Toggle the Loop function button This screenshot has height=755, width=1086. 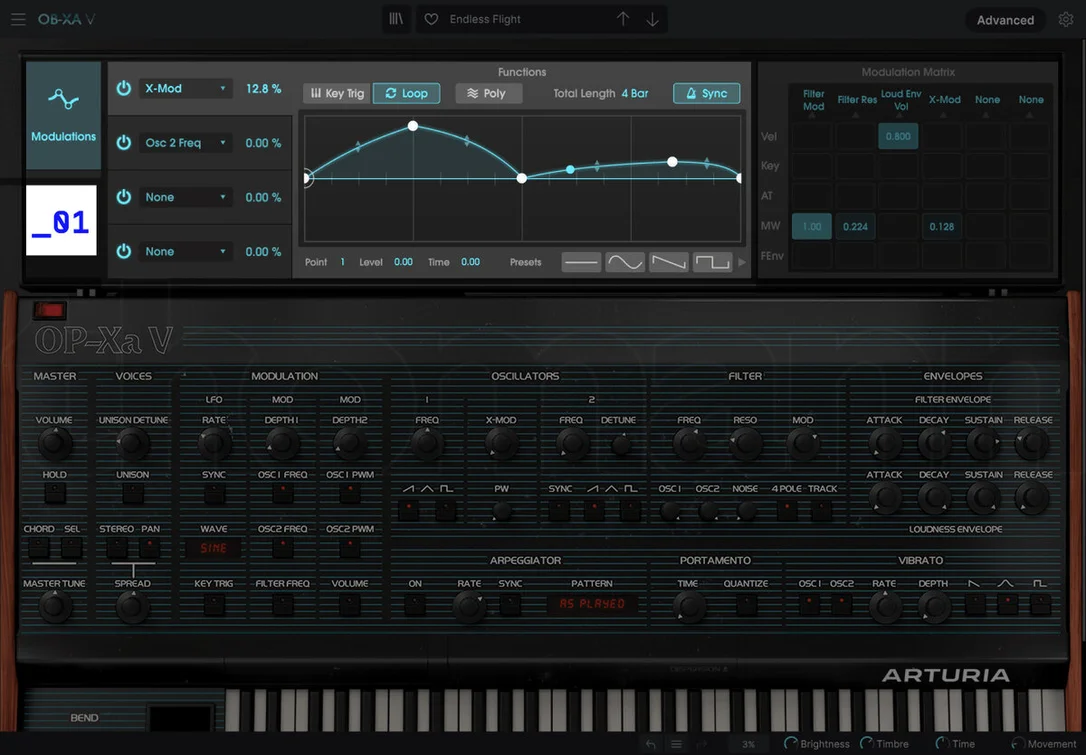(x=407, y=94)
